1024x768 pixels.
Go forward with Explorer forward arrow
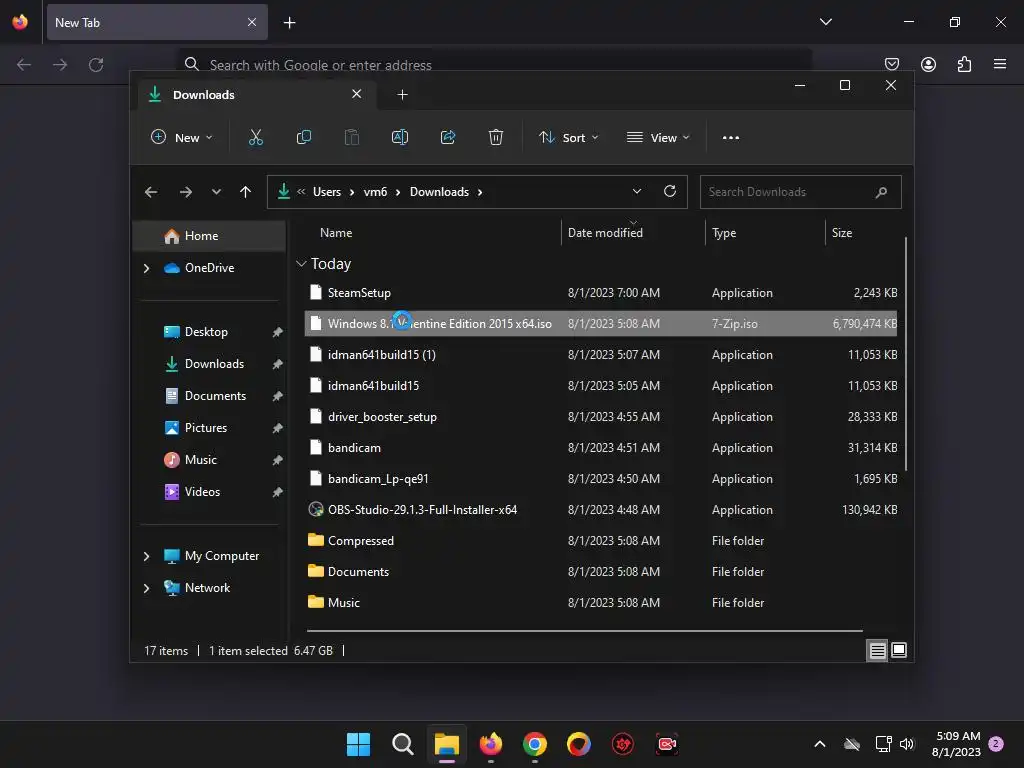click(x=185, y=192)
